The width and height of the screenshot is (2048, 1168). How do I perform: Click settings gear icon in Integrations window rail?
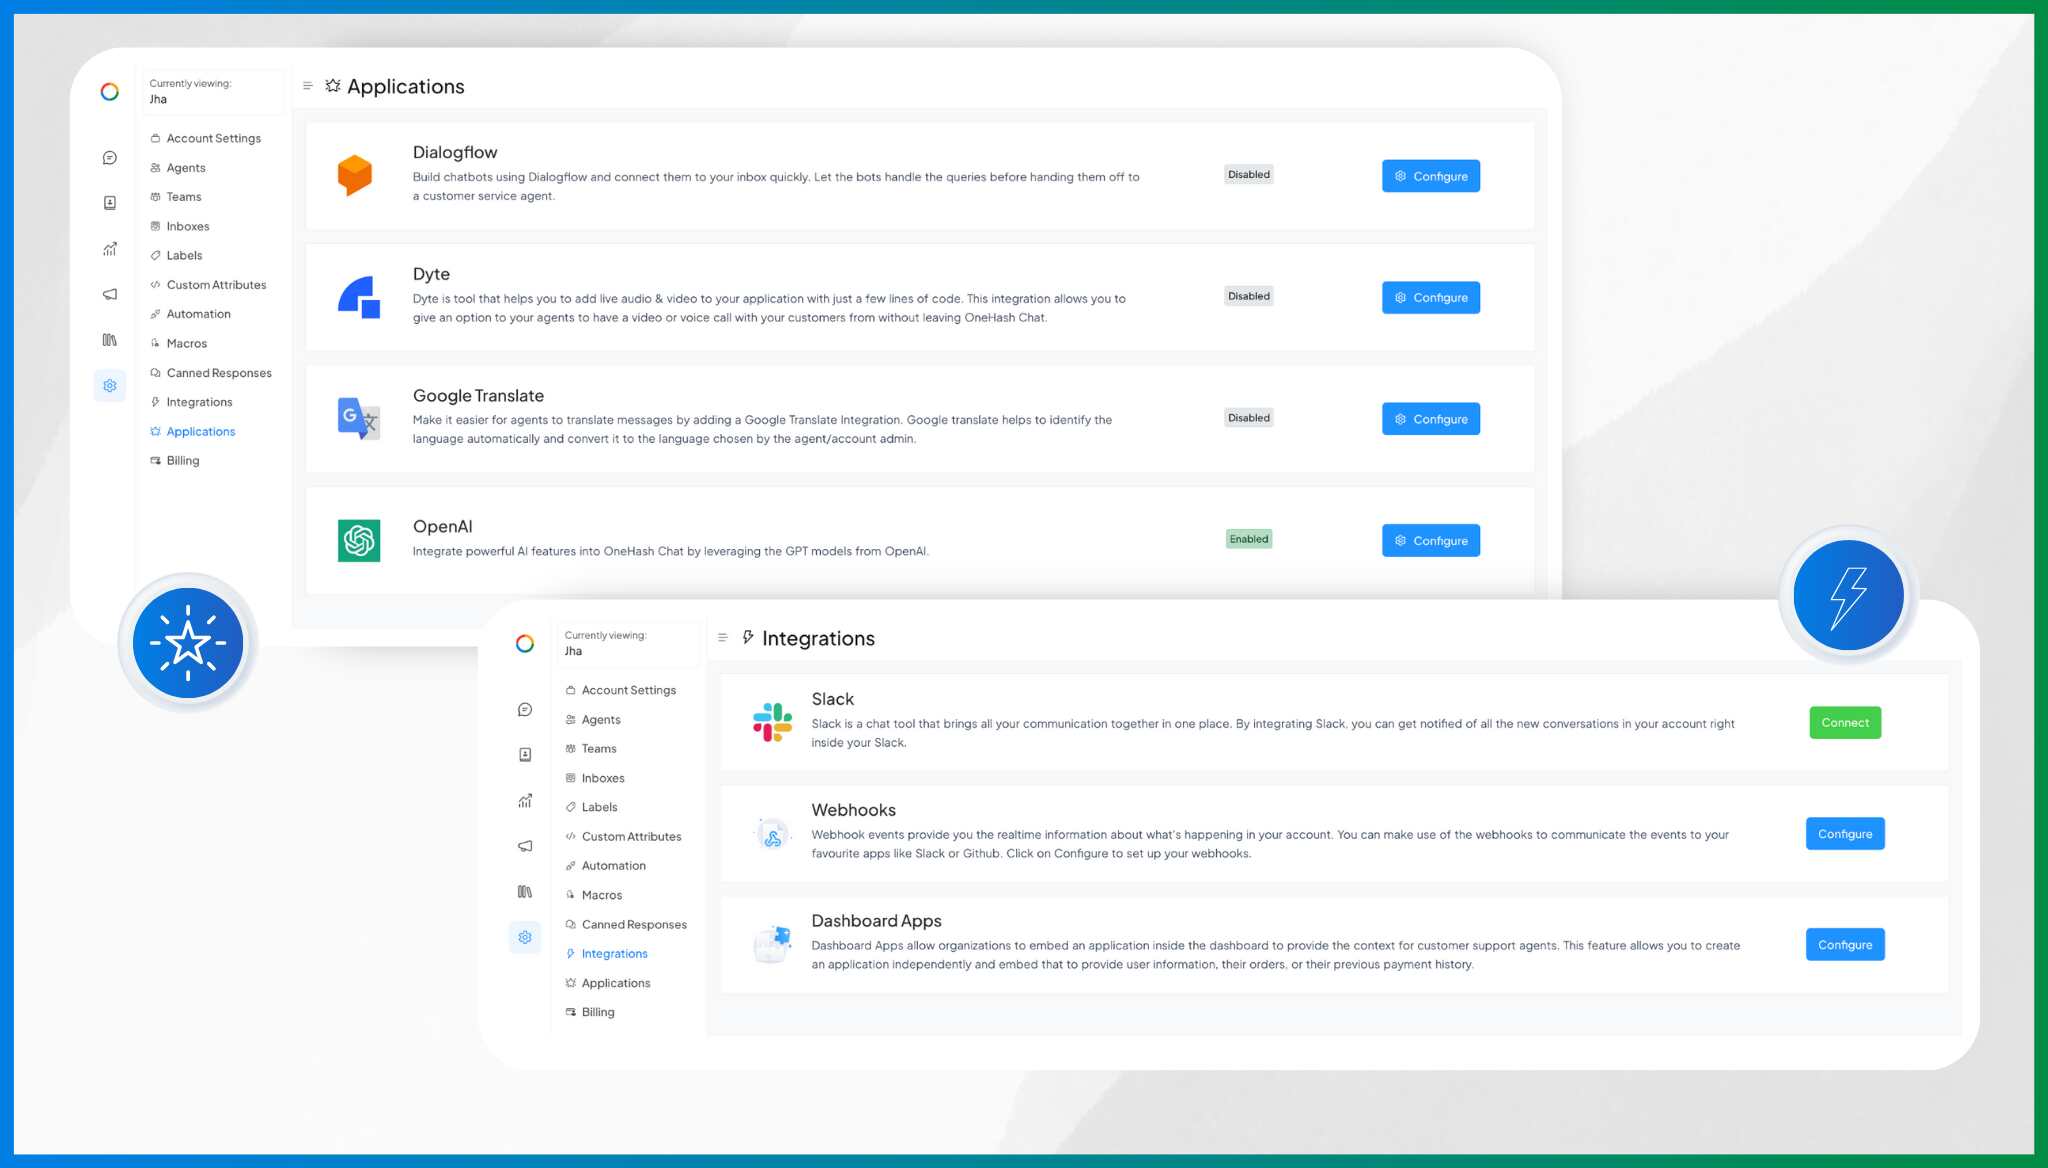pyautogui.click(x=525, y=938)
